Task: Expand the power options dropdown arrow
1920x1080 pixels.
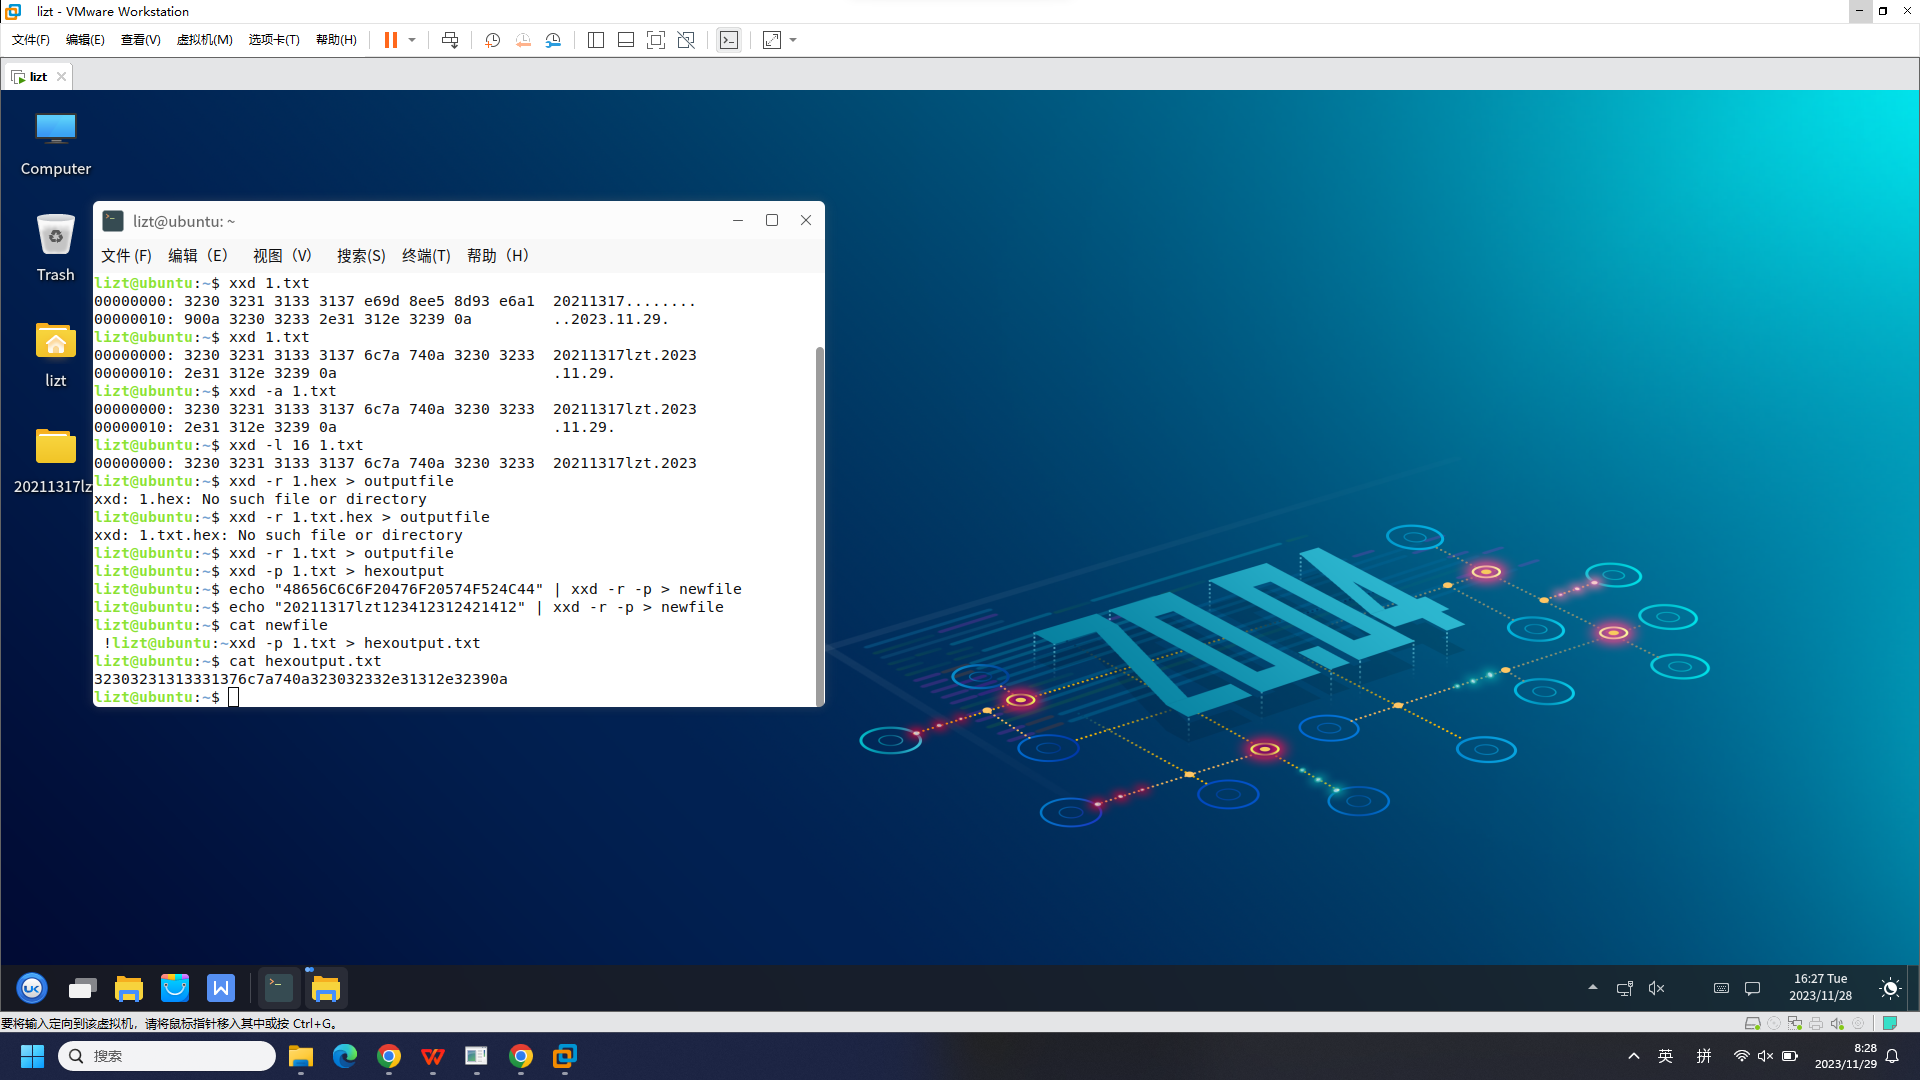Action: (412, 40)
